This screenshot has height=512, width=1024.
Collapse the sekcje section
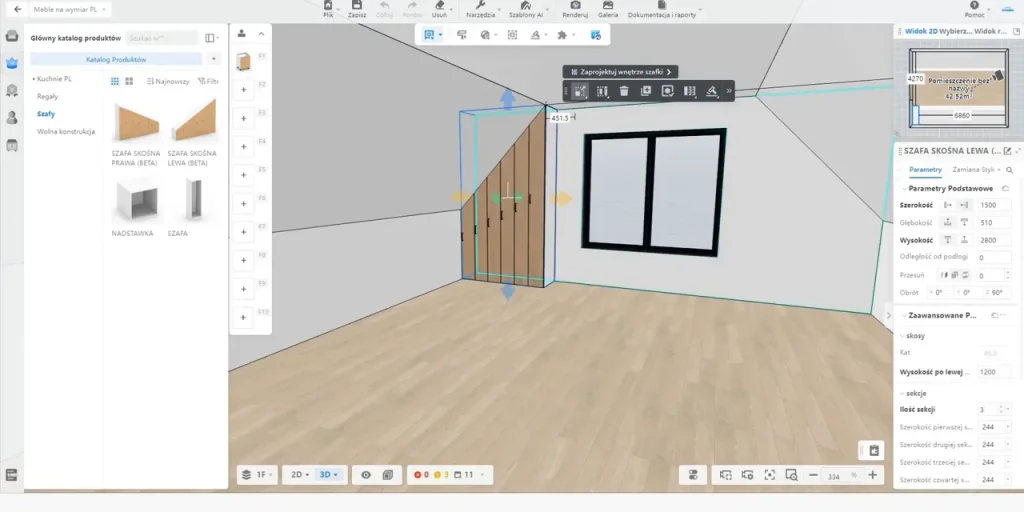click(x=903, y=393)
